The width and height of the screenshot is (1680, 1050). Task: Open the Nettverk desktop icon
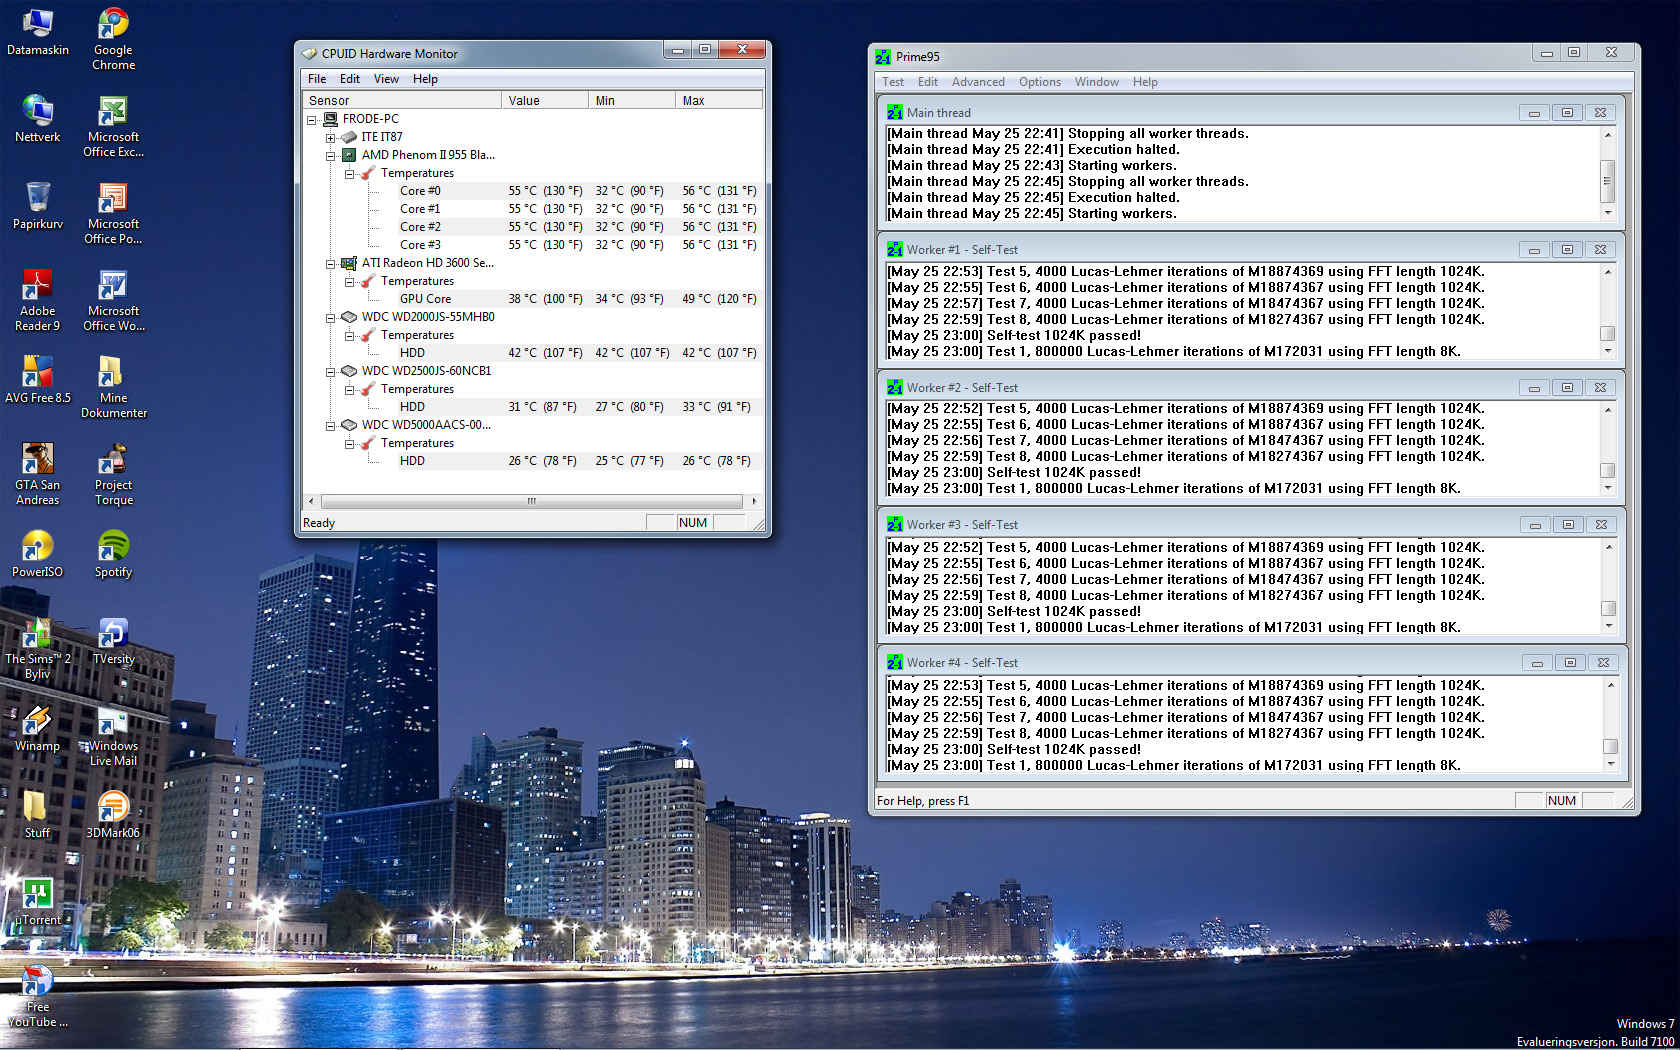[38, 119]
